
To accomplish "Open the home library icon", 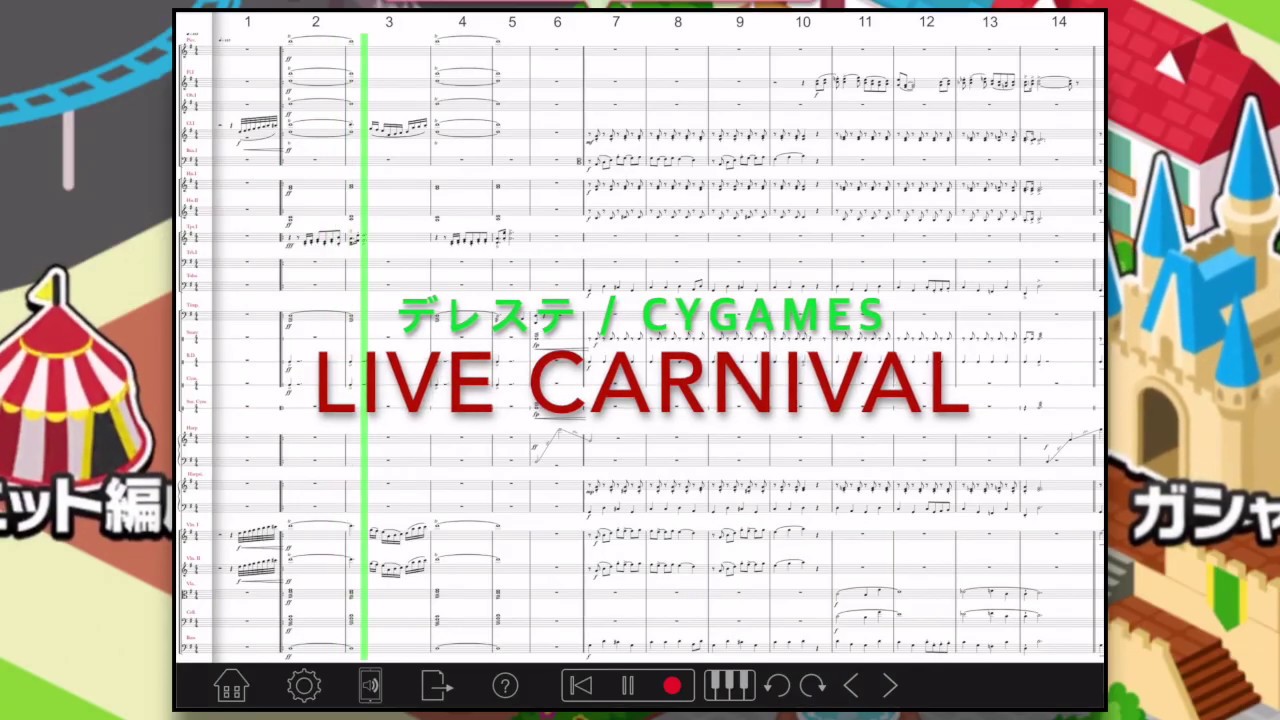I will point(231,686).
